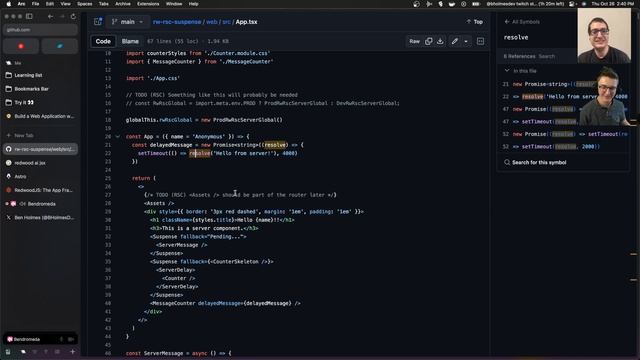Viewport: 640px width, 360px height.
Task: Open the Arc application menu
Action: tap(21, 4)
